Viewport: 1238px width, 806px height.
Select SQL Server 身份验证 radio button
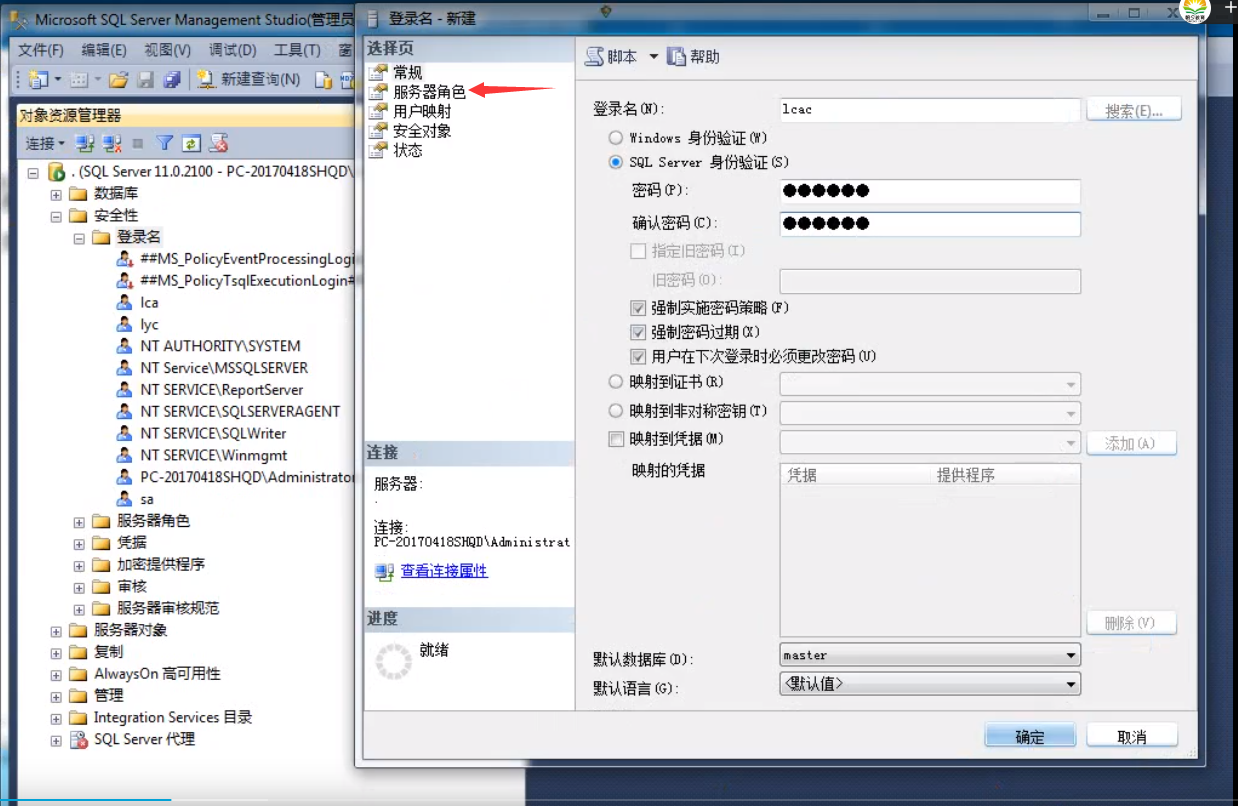tap(616, 162)
